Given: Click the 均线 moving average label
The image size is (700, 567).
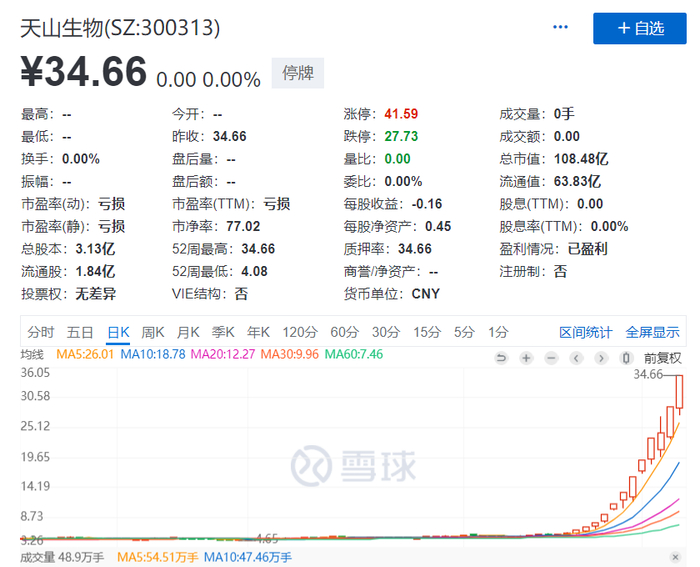Looking at the screenshot, I should [x=33, y=354].
